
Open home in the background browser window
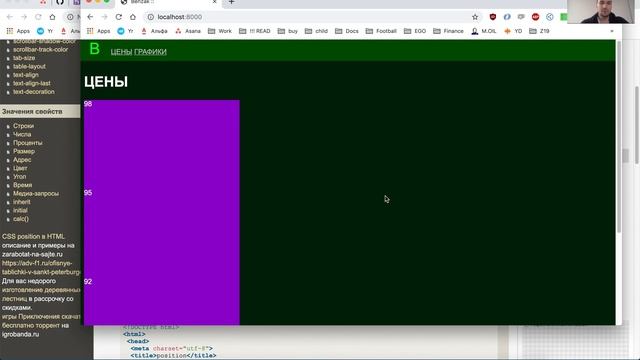point(53,17)
